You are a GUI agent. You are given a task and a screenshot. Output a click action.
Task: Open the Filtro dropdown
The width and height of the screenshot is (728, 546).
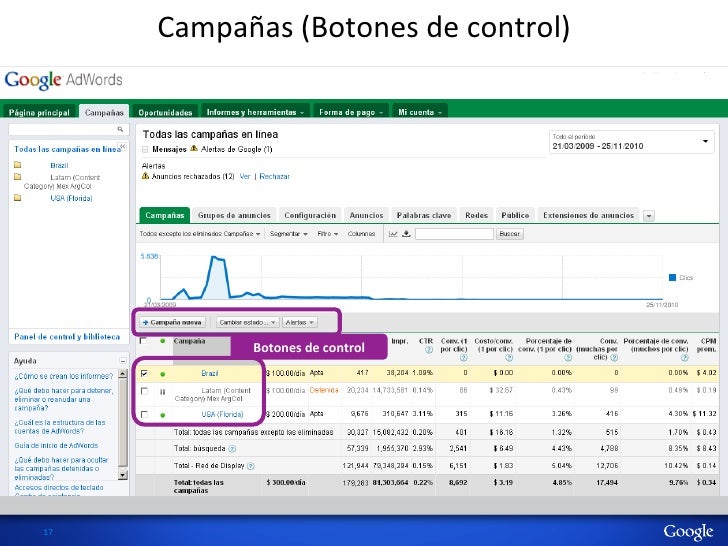click(x=328, y=234)
